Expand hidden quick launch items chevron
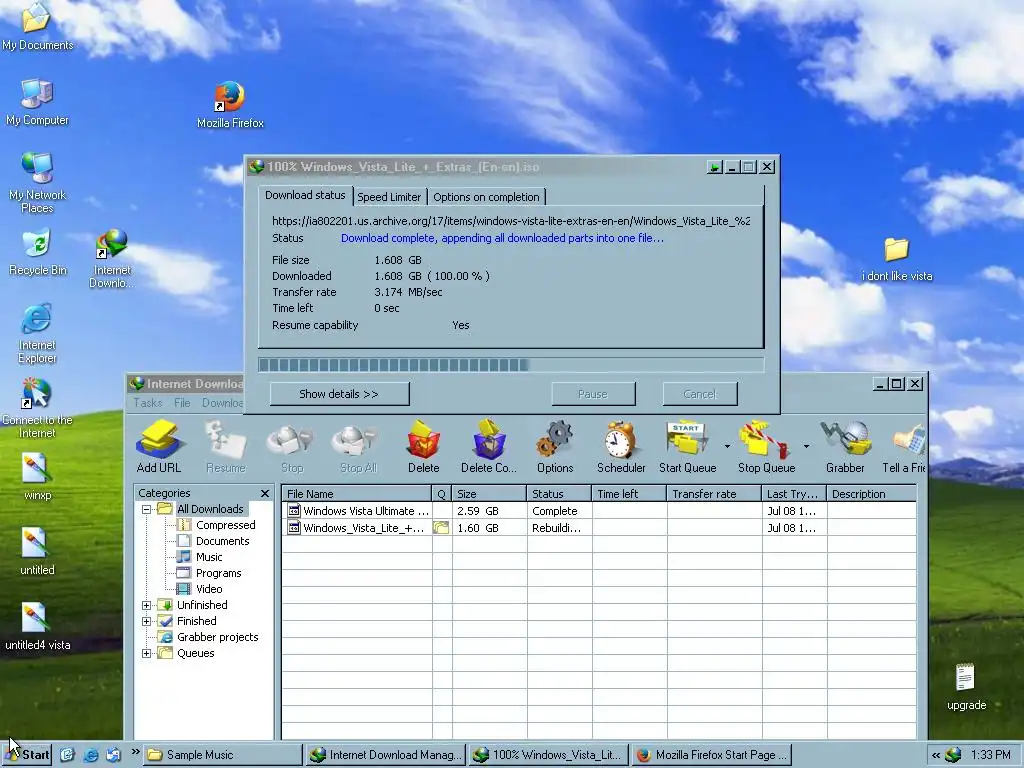The image size is (1024, 768). point(135,752)
